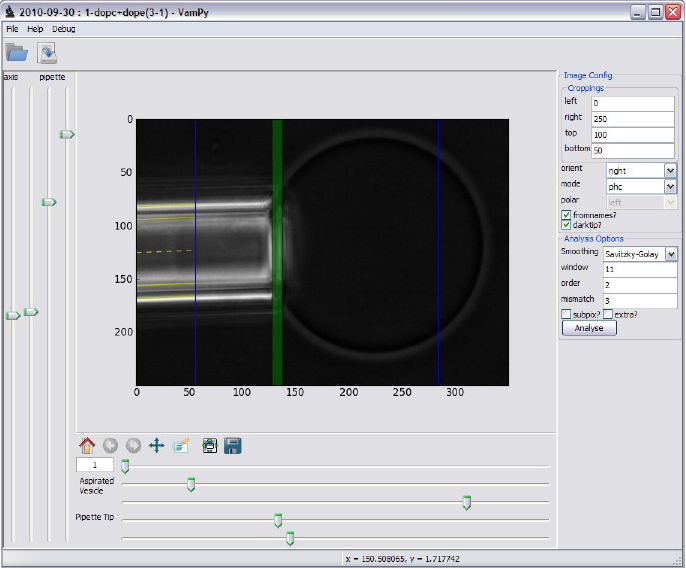The image size is (686, 568).
Task: Save the figure with the floppy icon
Action: point(232,446)
